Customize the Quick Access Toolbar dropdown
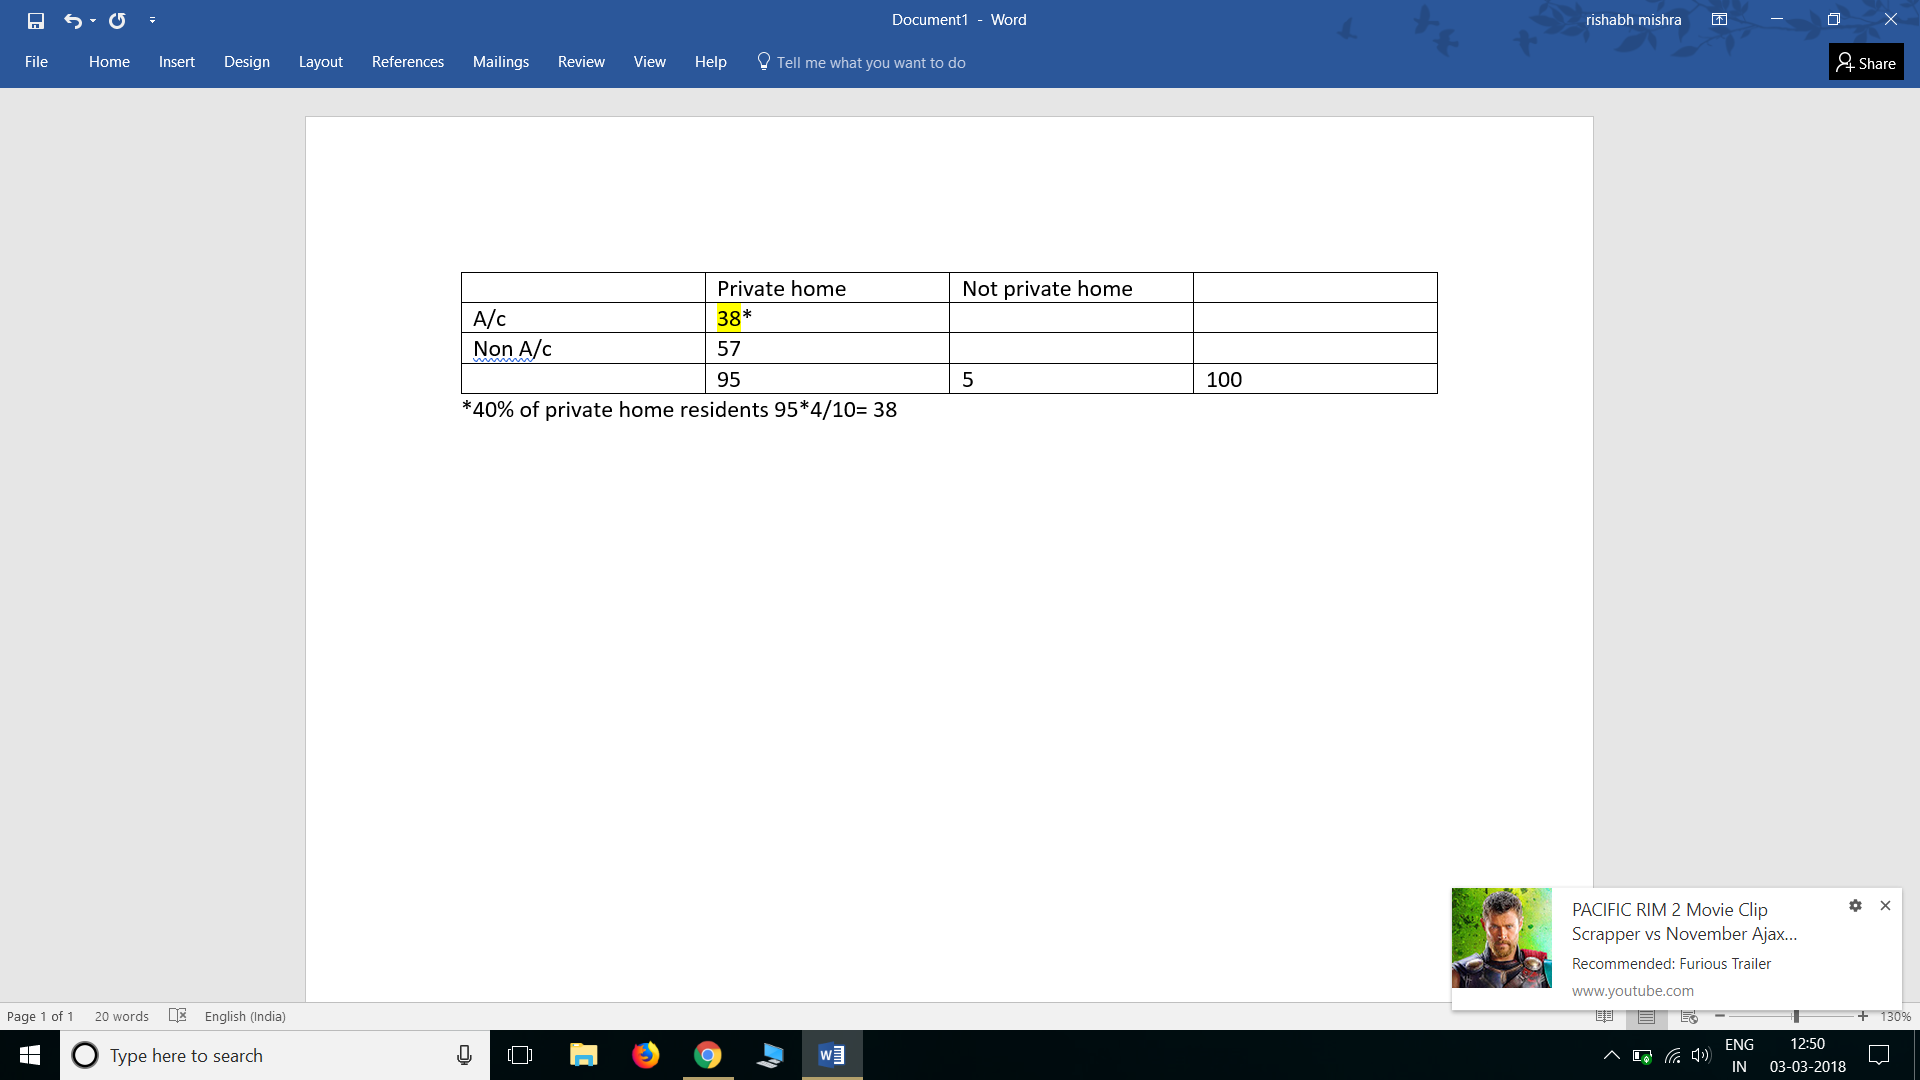 [x=152, y=19]
